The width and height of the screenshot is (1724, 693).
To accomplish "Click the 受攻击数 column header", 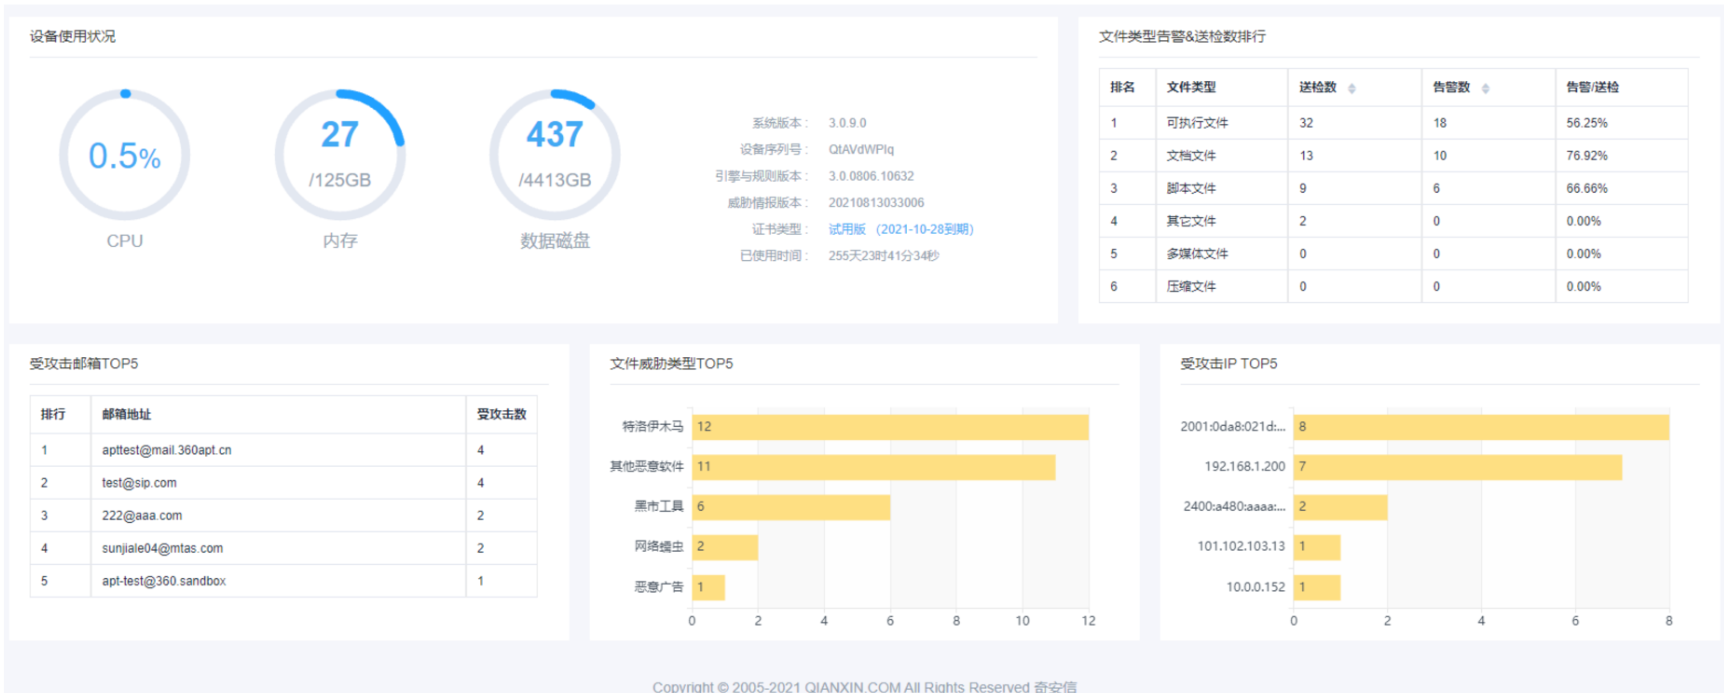I will click(x=501, y=414).
